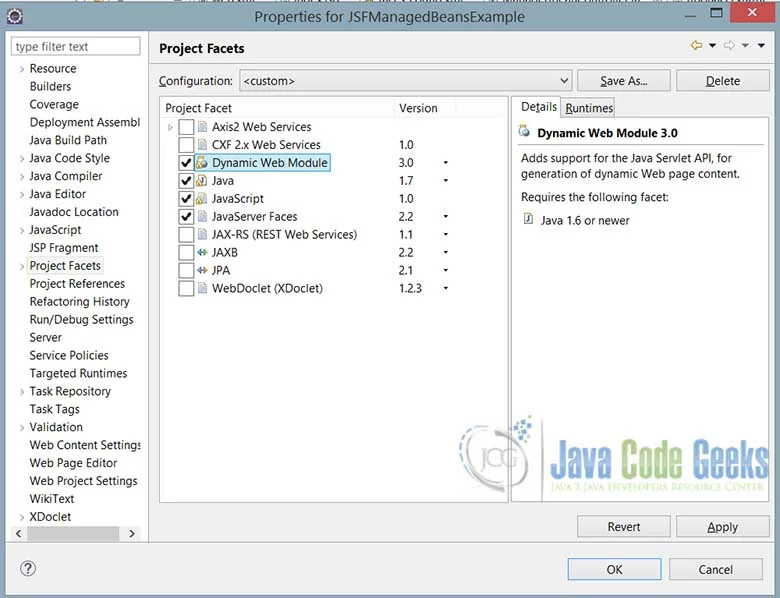Click the JavaServer Faces facet icon
Viewport: 780px width, 598px height.
coord(202,216)
